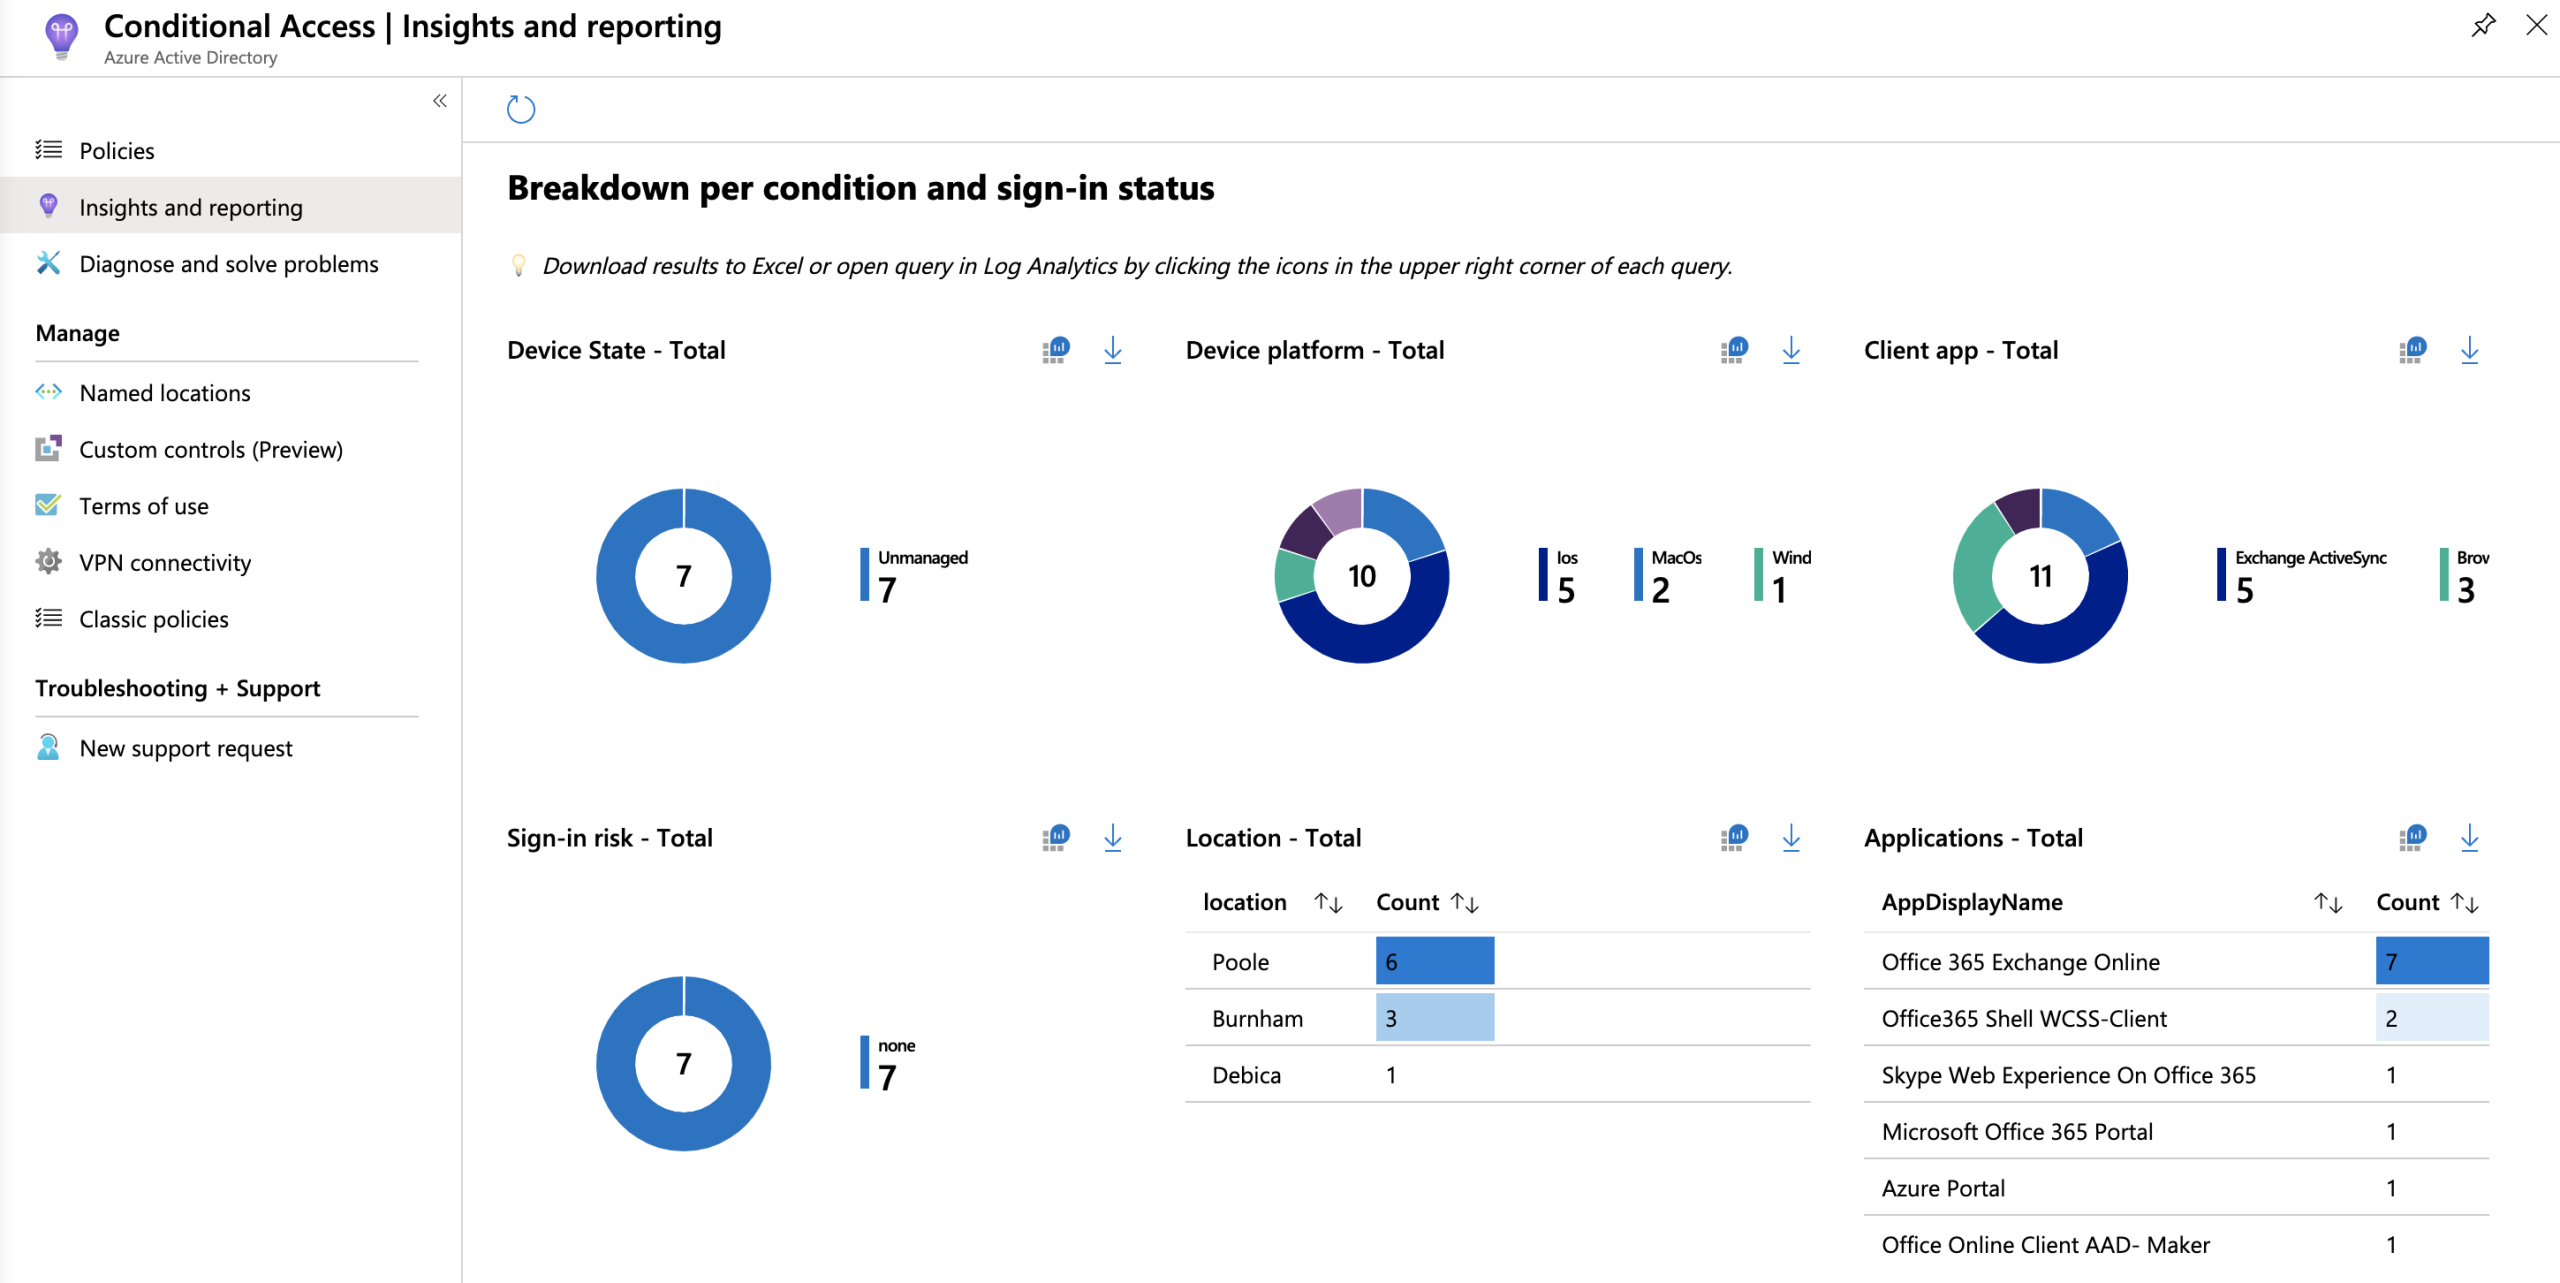The image size is (2560, 1283).
Task: Sort Applications by AppDisplayName
Action: [2328, 903]
